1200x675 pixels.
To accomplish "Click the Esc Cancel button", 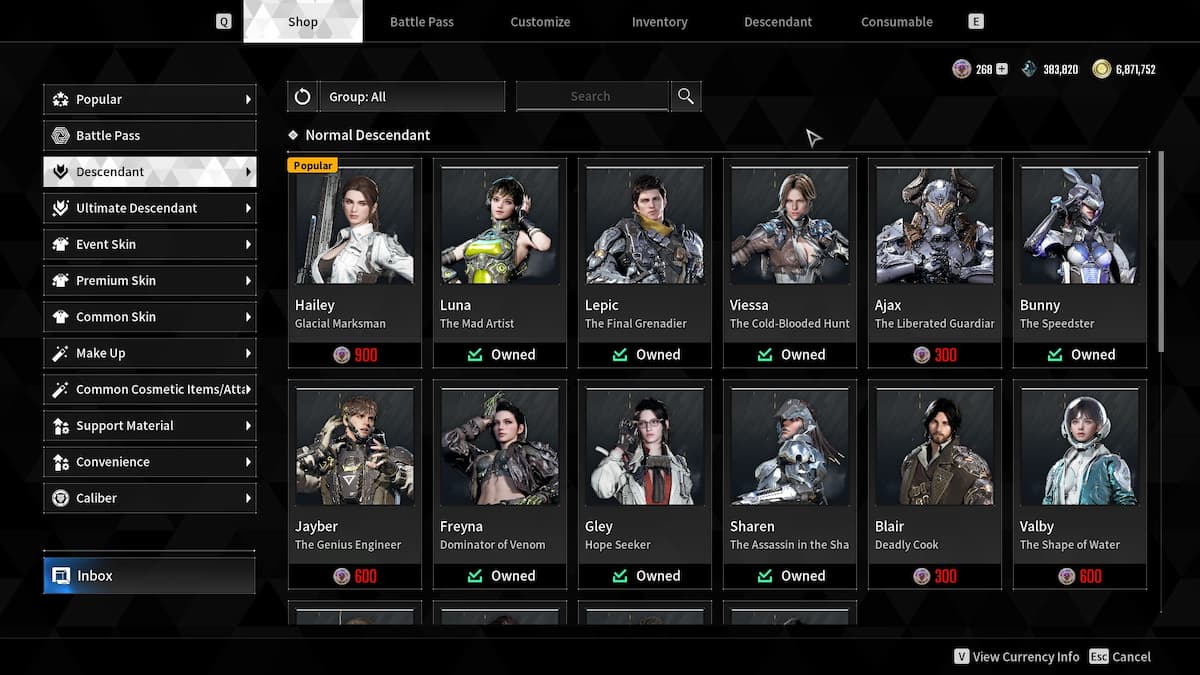I will 1120,657.
